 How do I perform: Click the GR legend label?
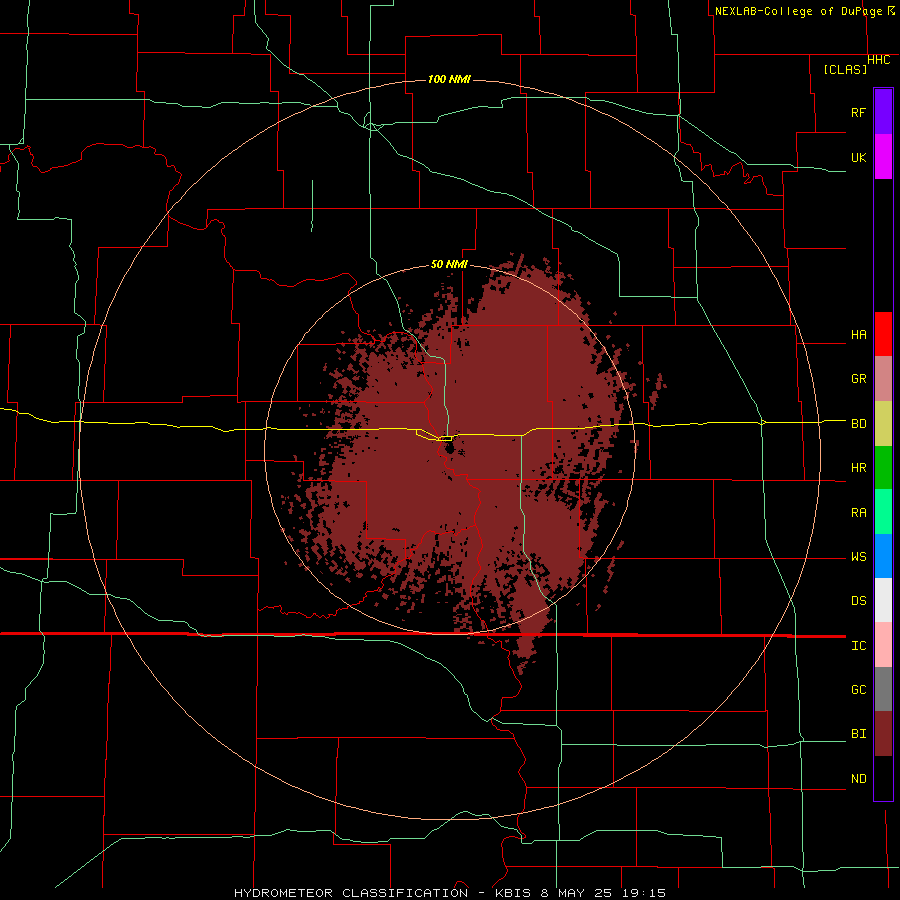(858, 379)
